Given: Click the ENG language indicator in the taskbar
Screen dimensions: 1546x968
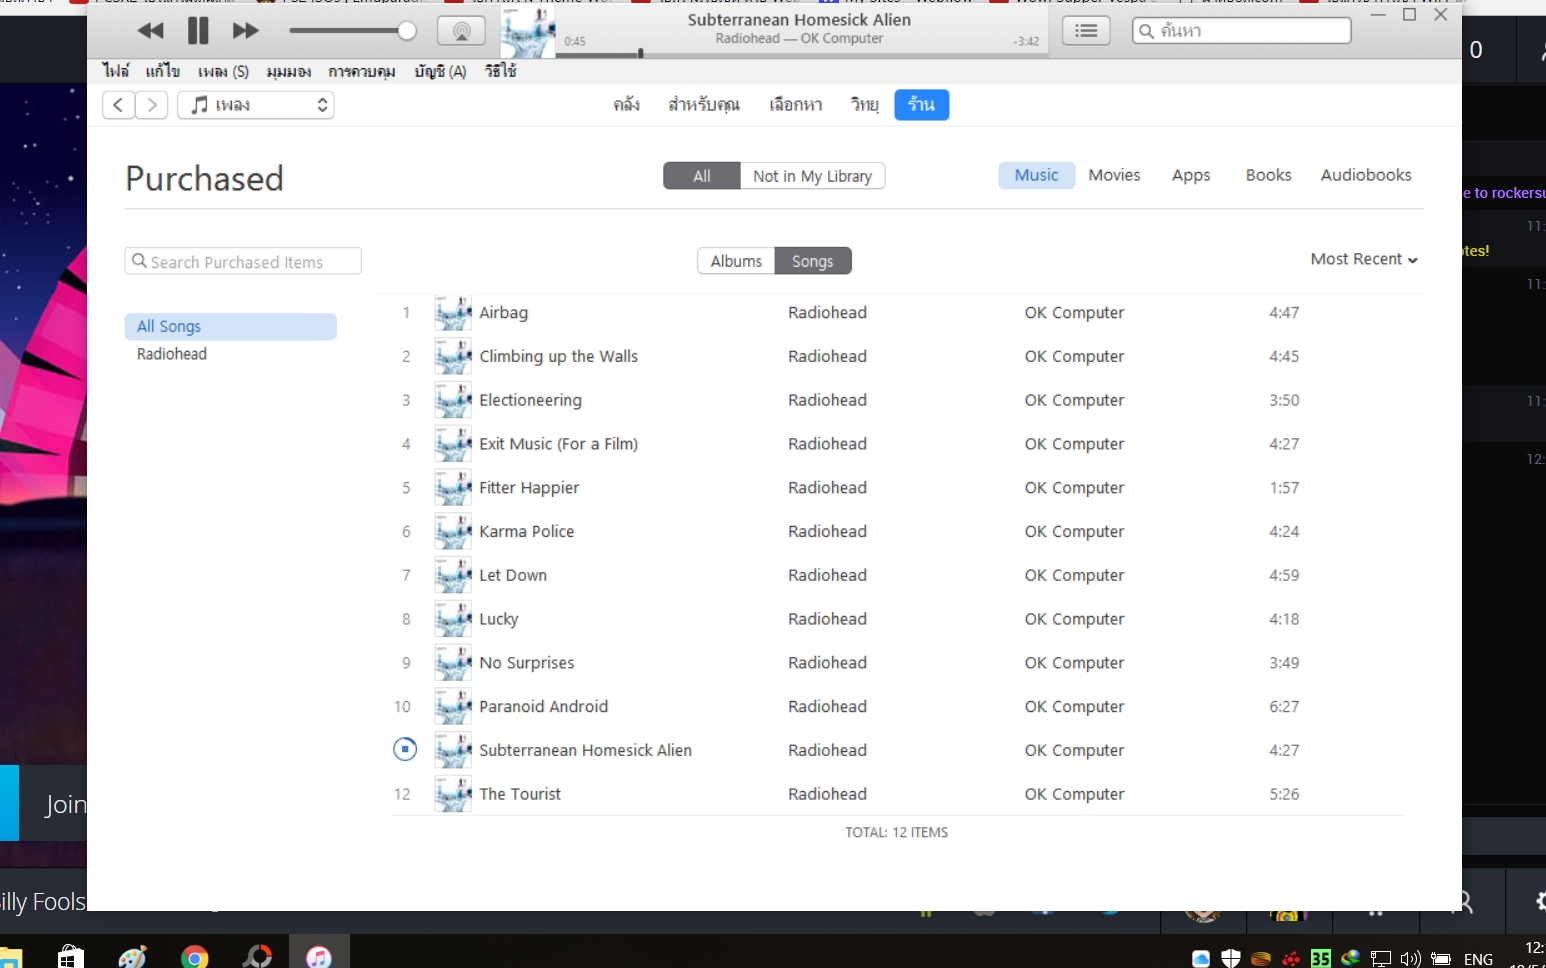Looking at the screenshot, I should coord(1478,959).
